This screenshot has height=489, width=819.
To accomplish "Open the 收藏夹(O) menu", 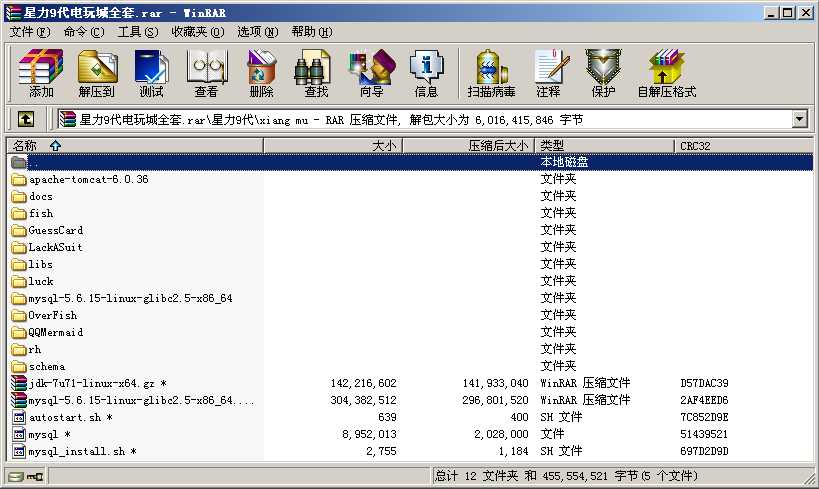I will click(x=197, y=32).
